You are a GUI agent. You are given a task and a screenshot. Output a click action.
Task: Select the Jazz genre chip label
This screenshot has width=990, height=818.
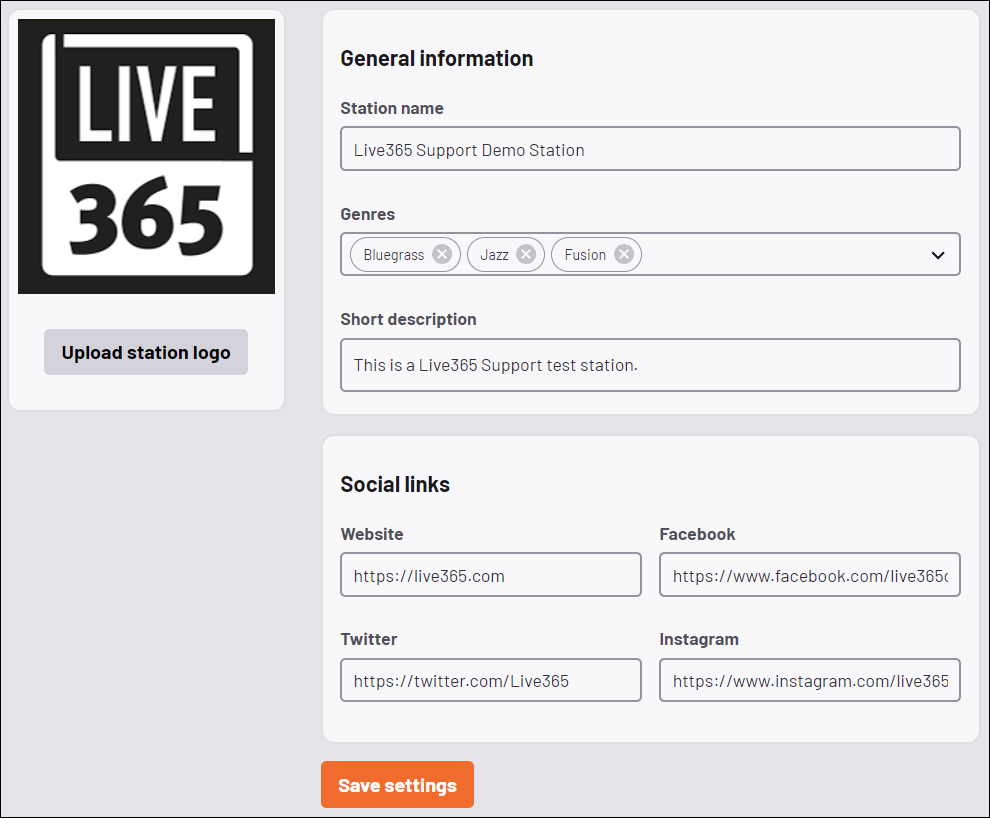494,255
